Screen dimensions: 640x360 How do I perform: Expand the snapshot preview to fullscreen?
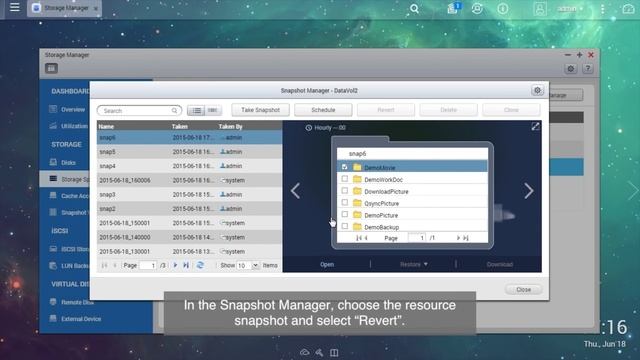[x=535, y=127]
